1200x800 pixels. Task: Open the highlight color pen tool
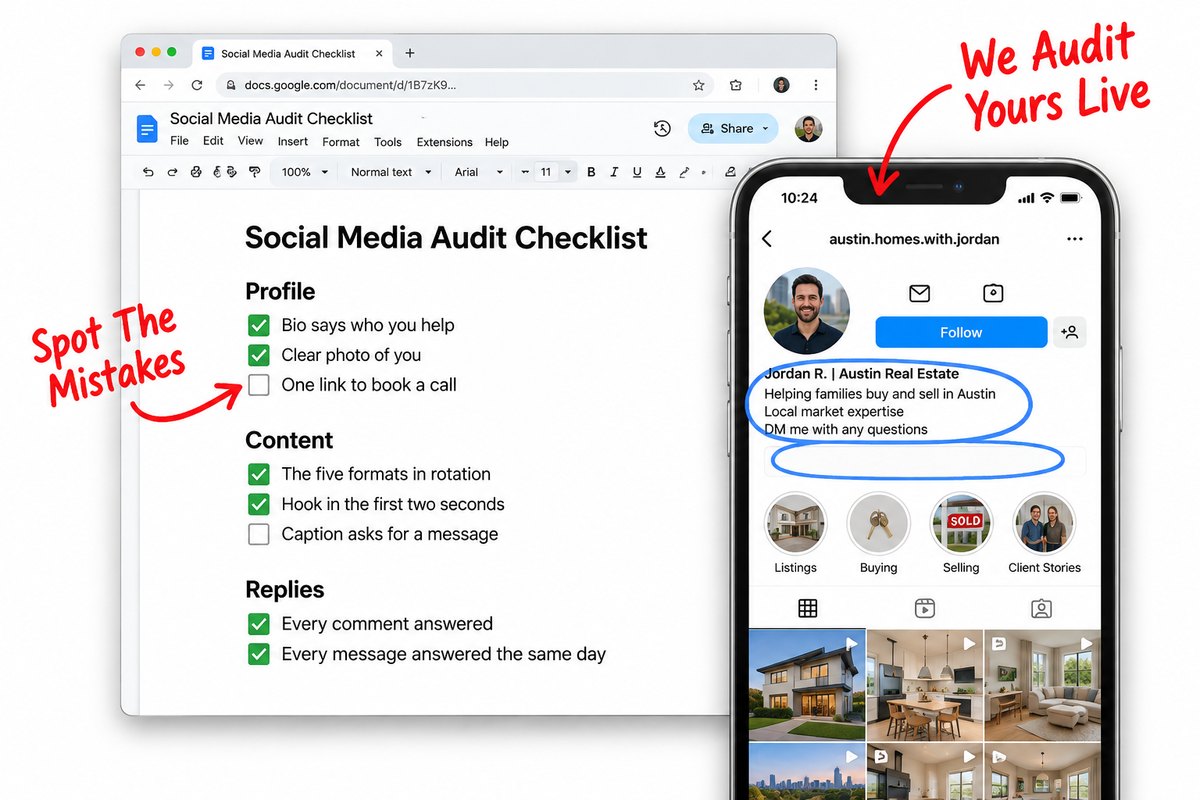click(x=685, y=172)
